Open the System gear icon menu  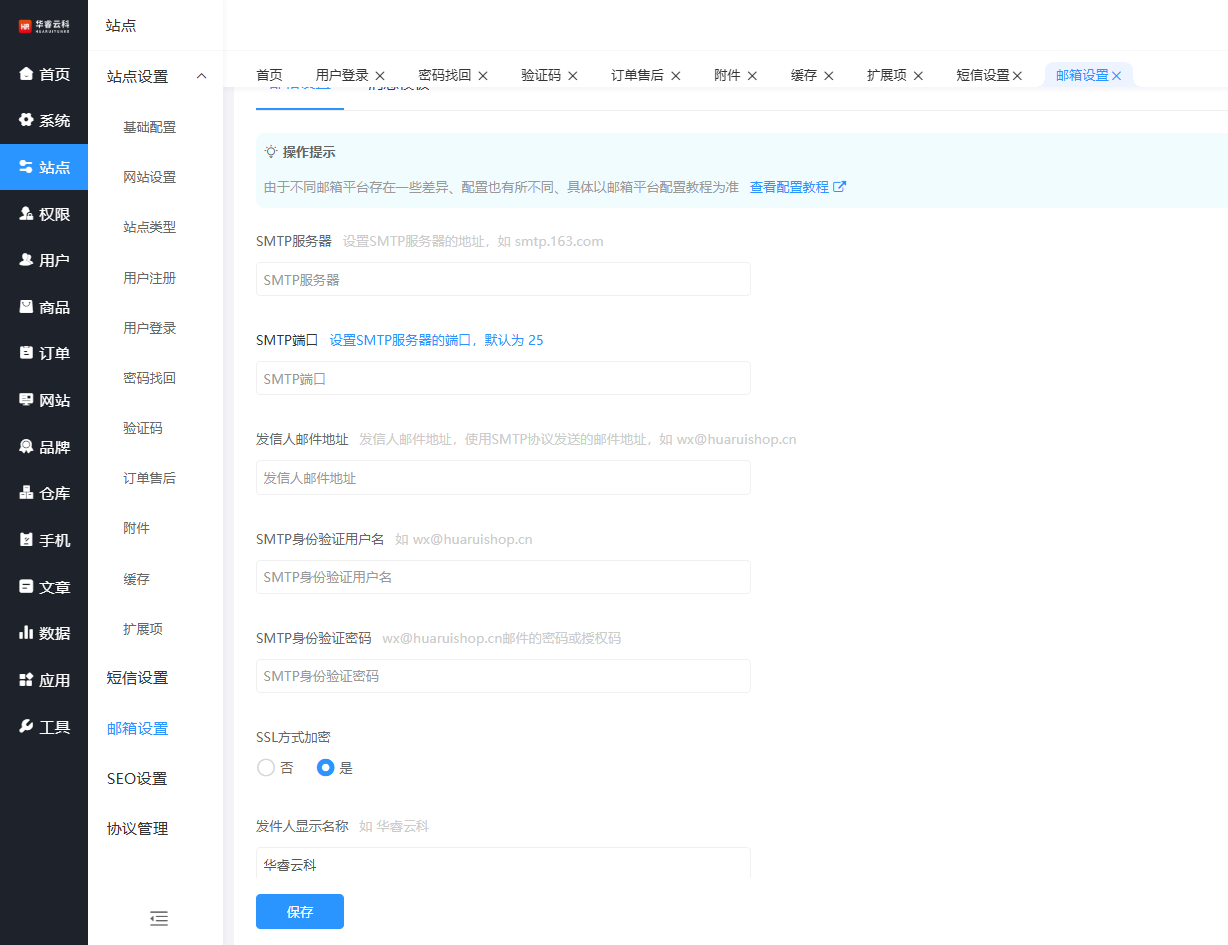pyautogui.click(x=26, y=120)
